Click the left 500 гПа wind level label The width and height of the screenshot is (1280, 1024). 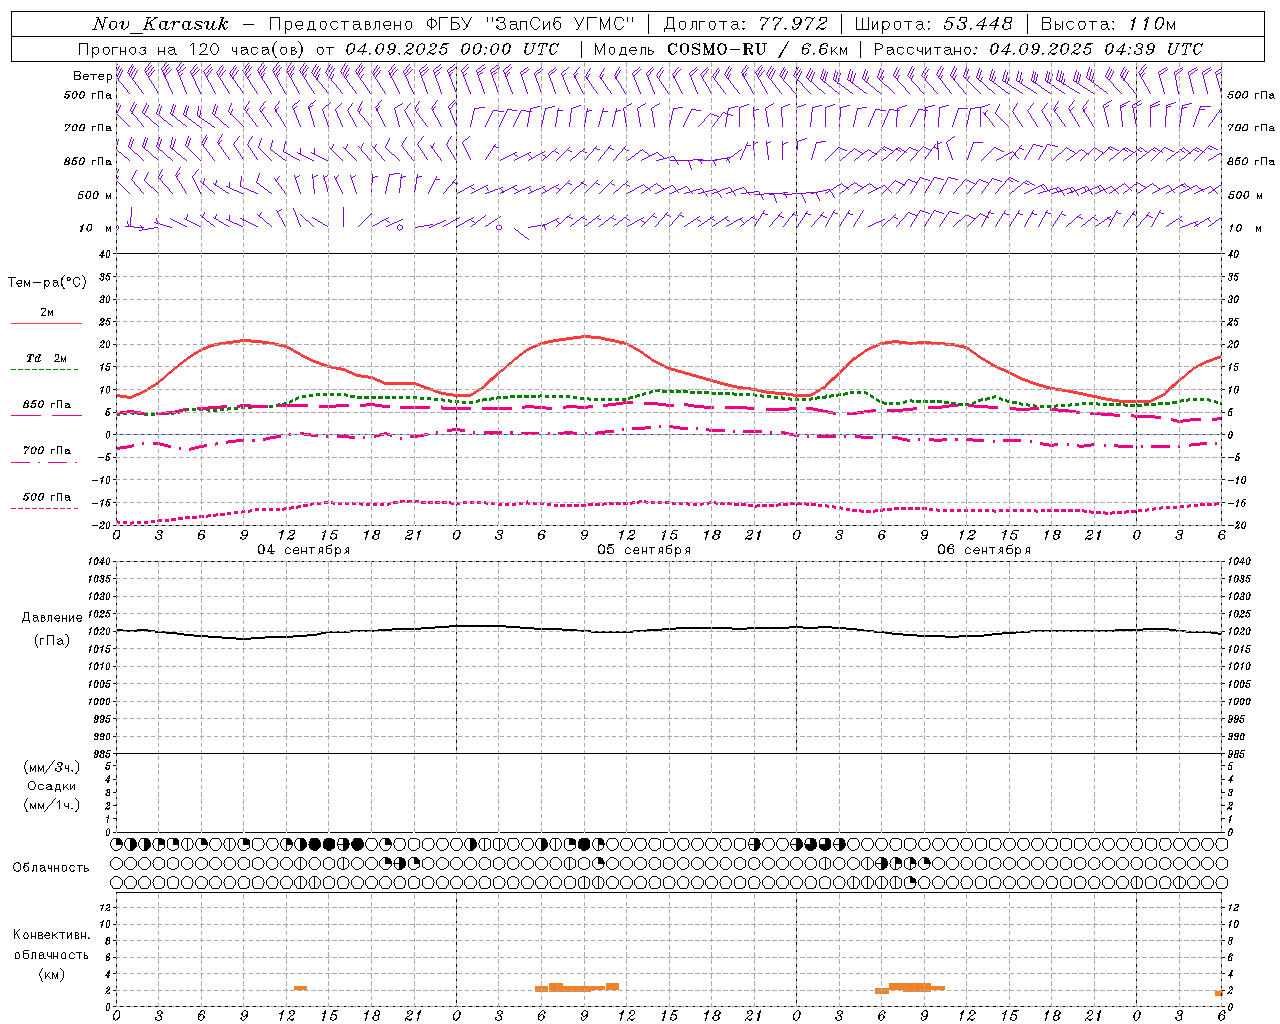pos(88,95)
